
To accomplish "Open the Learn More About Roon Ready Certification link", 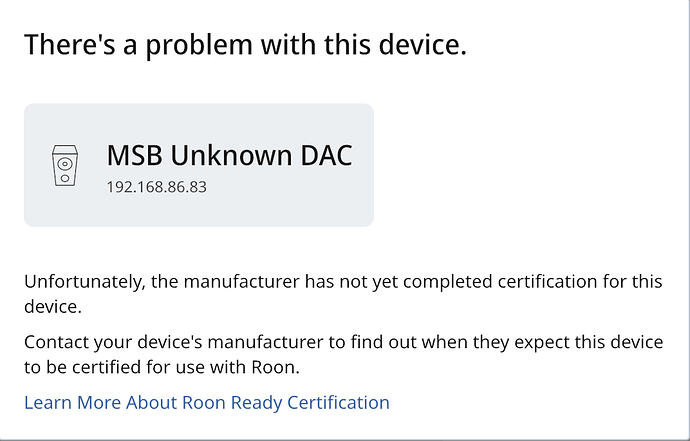I will tap(207, 403).
